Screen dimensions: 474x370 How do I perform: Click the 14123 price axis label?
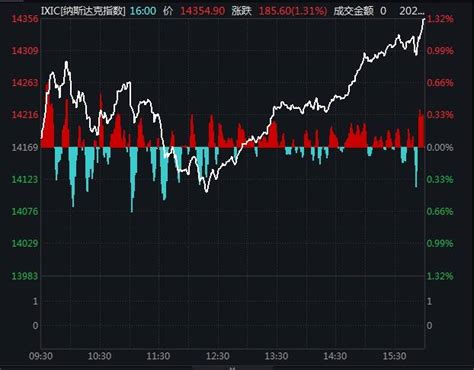(25, 180)
